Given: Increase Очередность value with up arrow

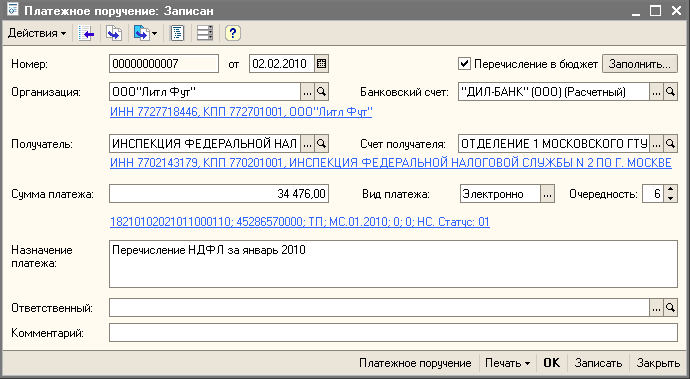Looking at the screenshot, I should pyautogui.click(x=670, y=190).
